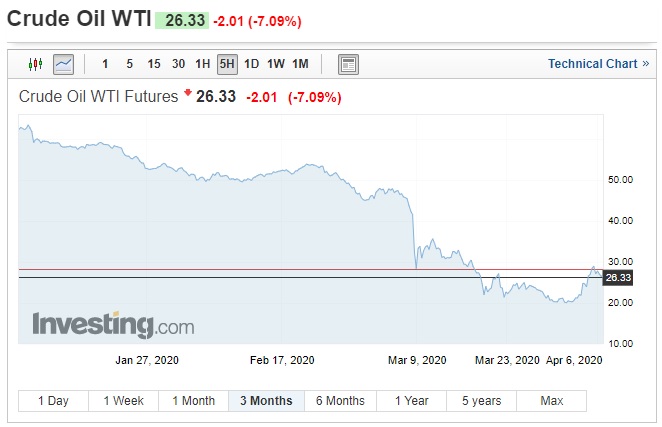Click Crude Oil WTI Futures title
Screen dimensions: 662x427
coord(99,97)
